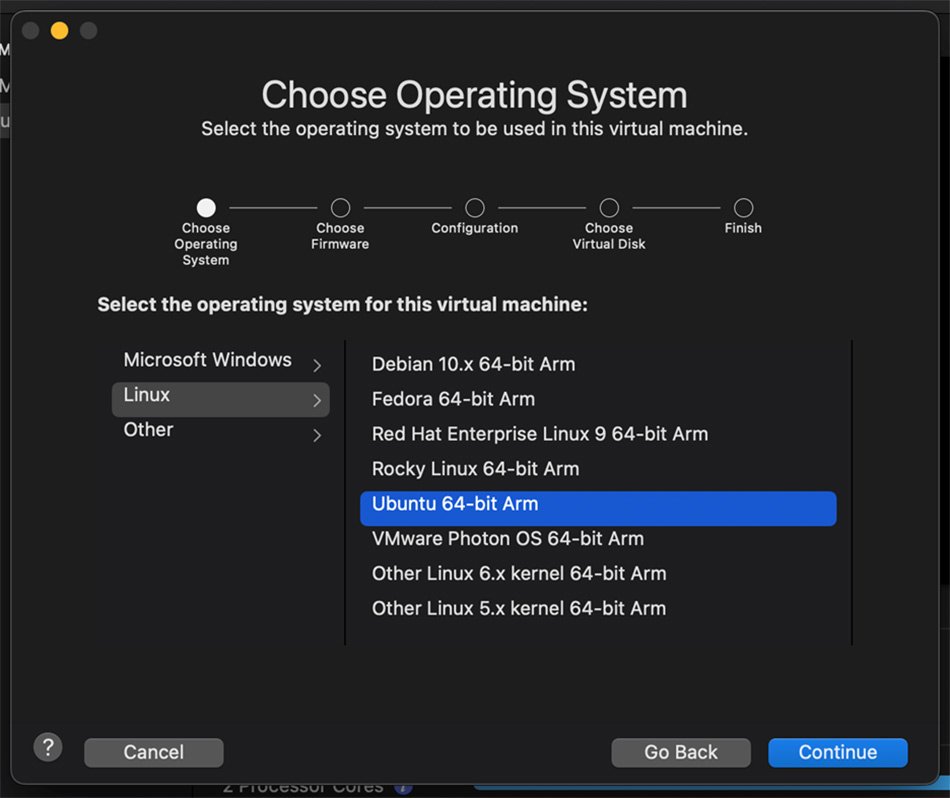Select Microsoft Windows category

click(208, 360)
